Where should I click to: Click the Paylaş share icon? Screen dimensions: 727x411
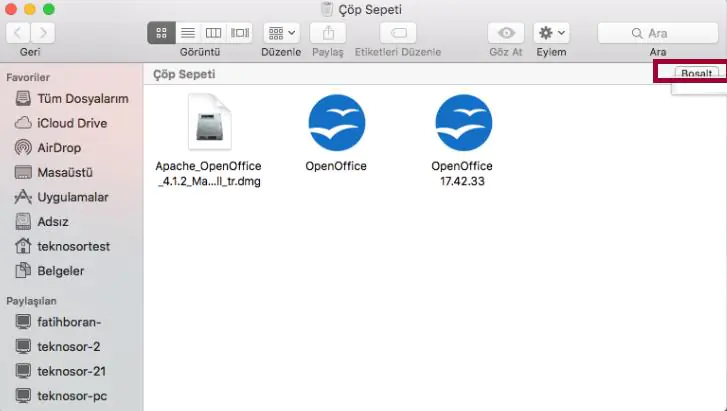click(x=328, y=33)
